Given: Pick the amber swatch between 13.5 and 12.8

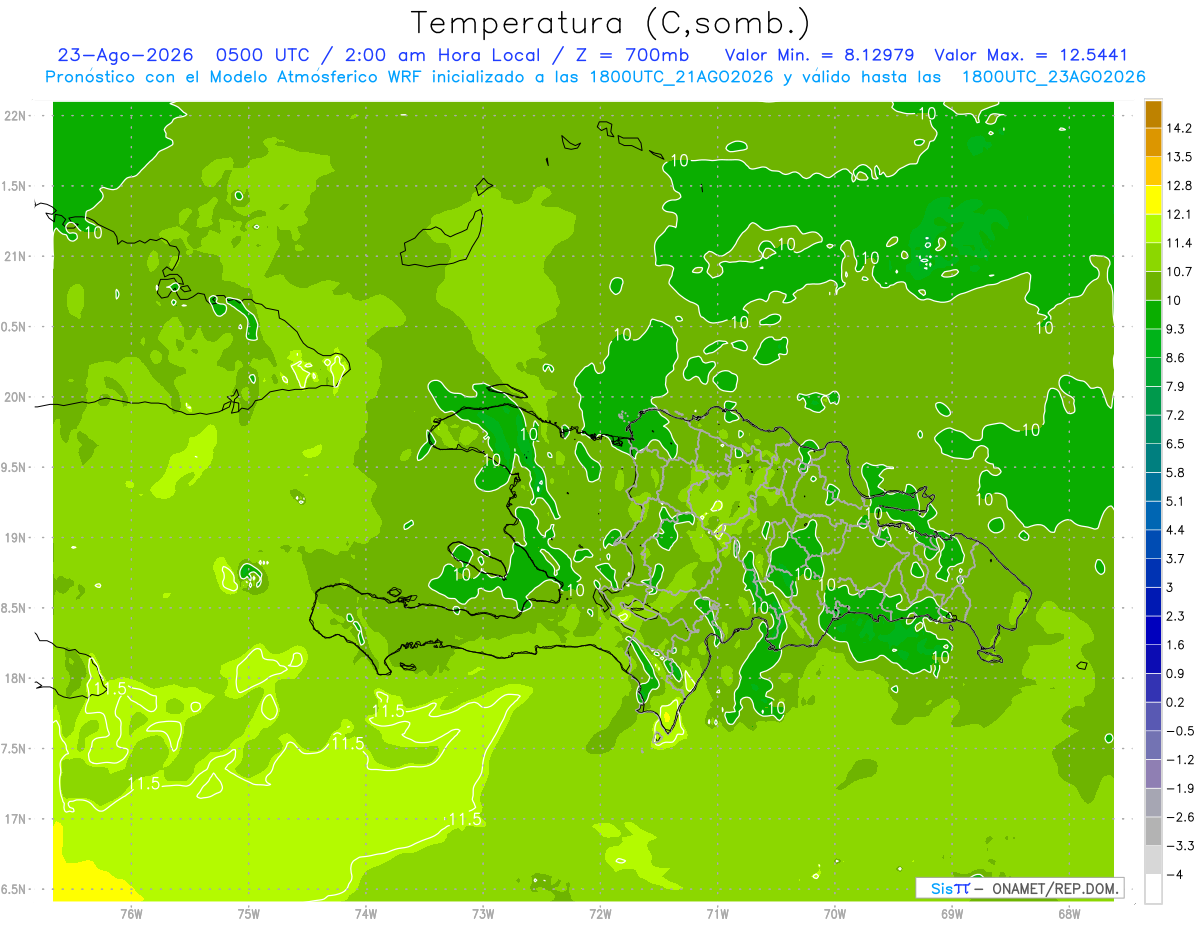Looking at the screenshot, I should 1153,172.
